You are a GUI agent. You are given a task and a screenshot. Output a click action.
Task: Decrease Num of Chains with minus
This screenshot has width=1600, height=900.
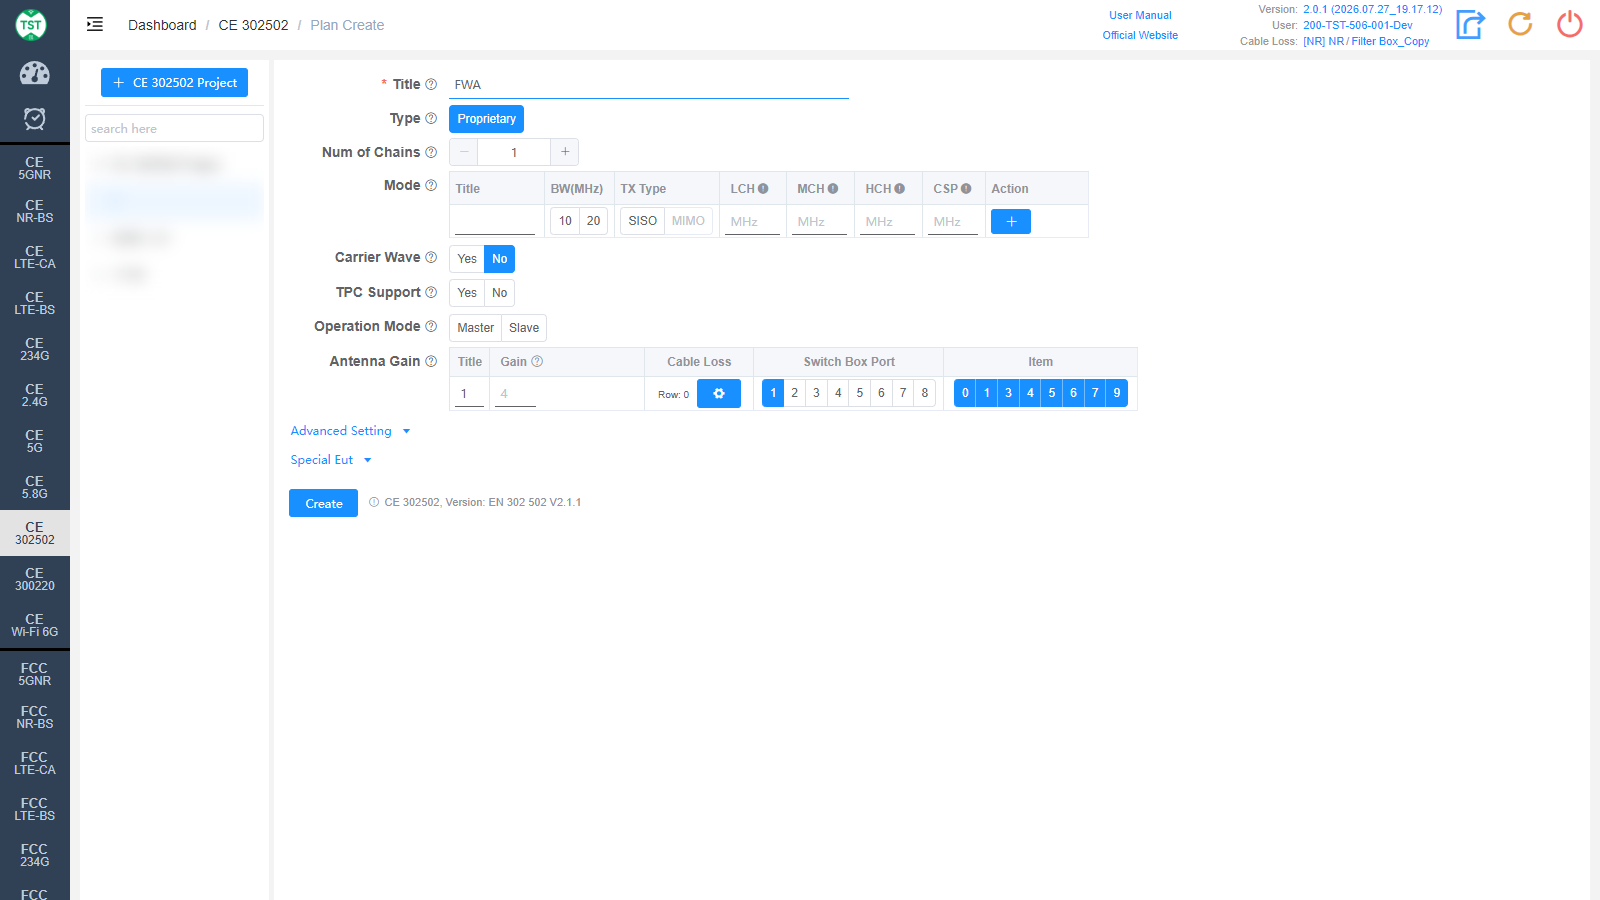point(464,152)
